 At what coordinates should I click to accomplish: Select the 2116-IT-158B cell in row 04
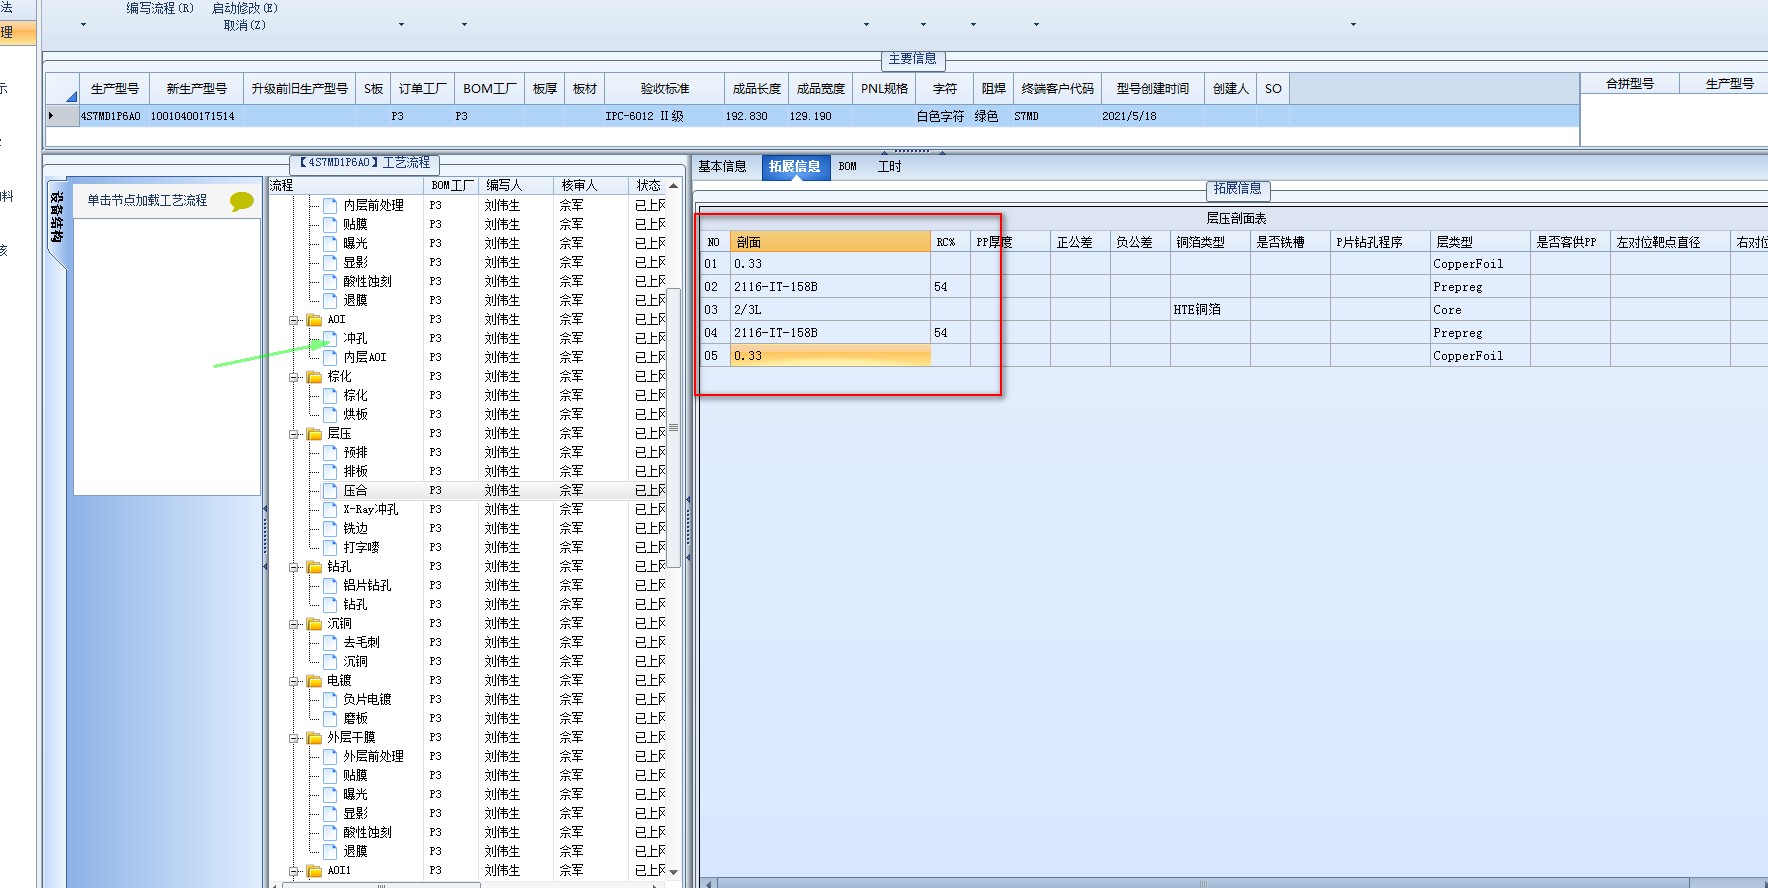point(830,333)
